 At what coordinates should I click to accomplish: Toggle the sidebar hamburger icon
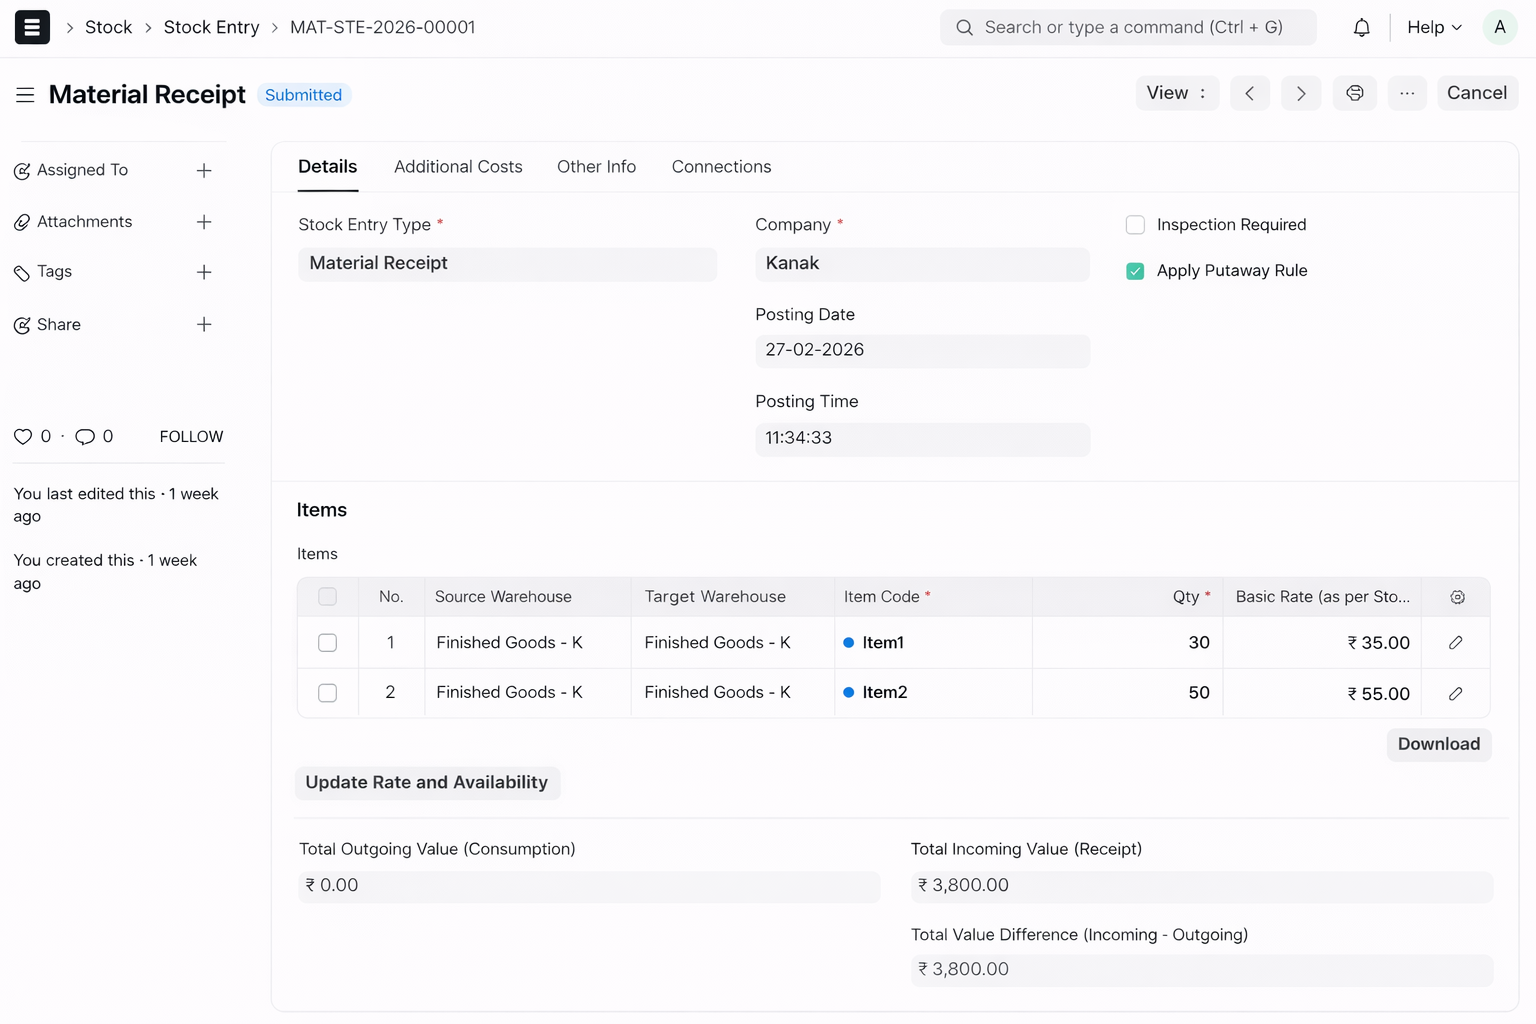[25, 94]
